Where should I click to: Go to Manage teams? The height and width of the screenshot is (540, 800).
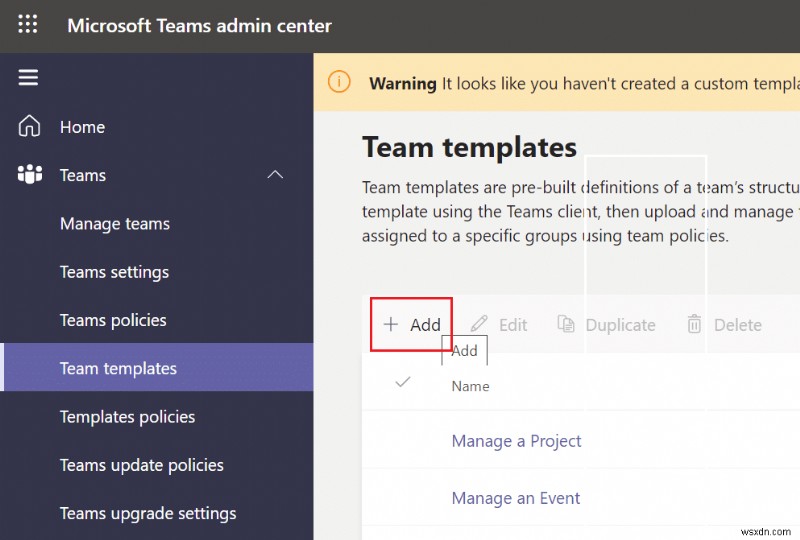[x=115, y=224]
